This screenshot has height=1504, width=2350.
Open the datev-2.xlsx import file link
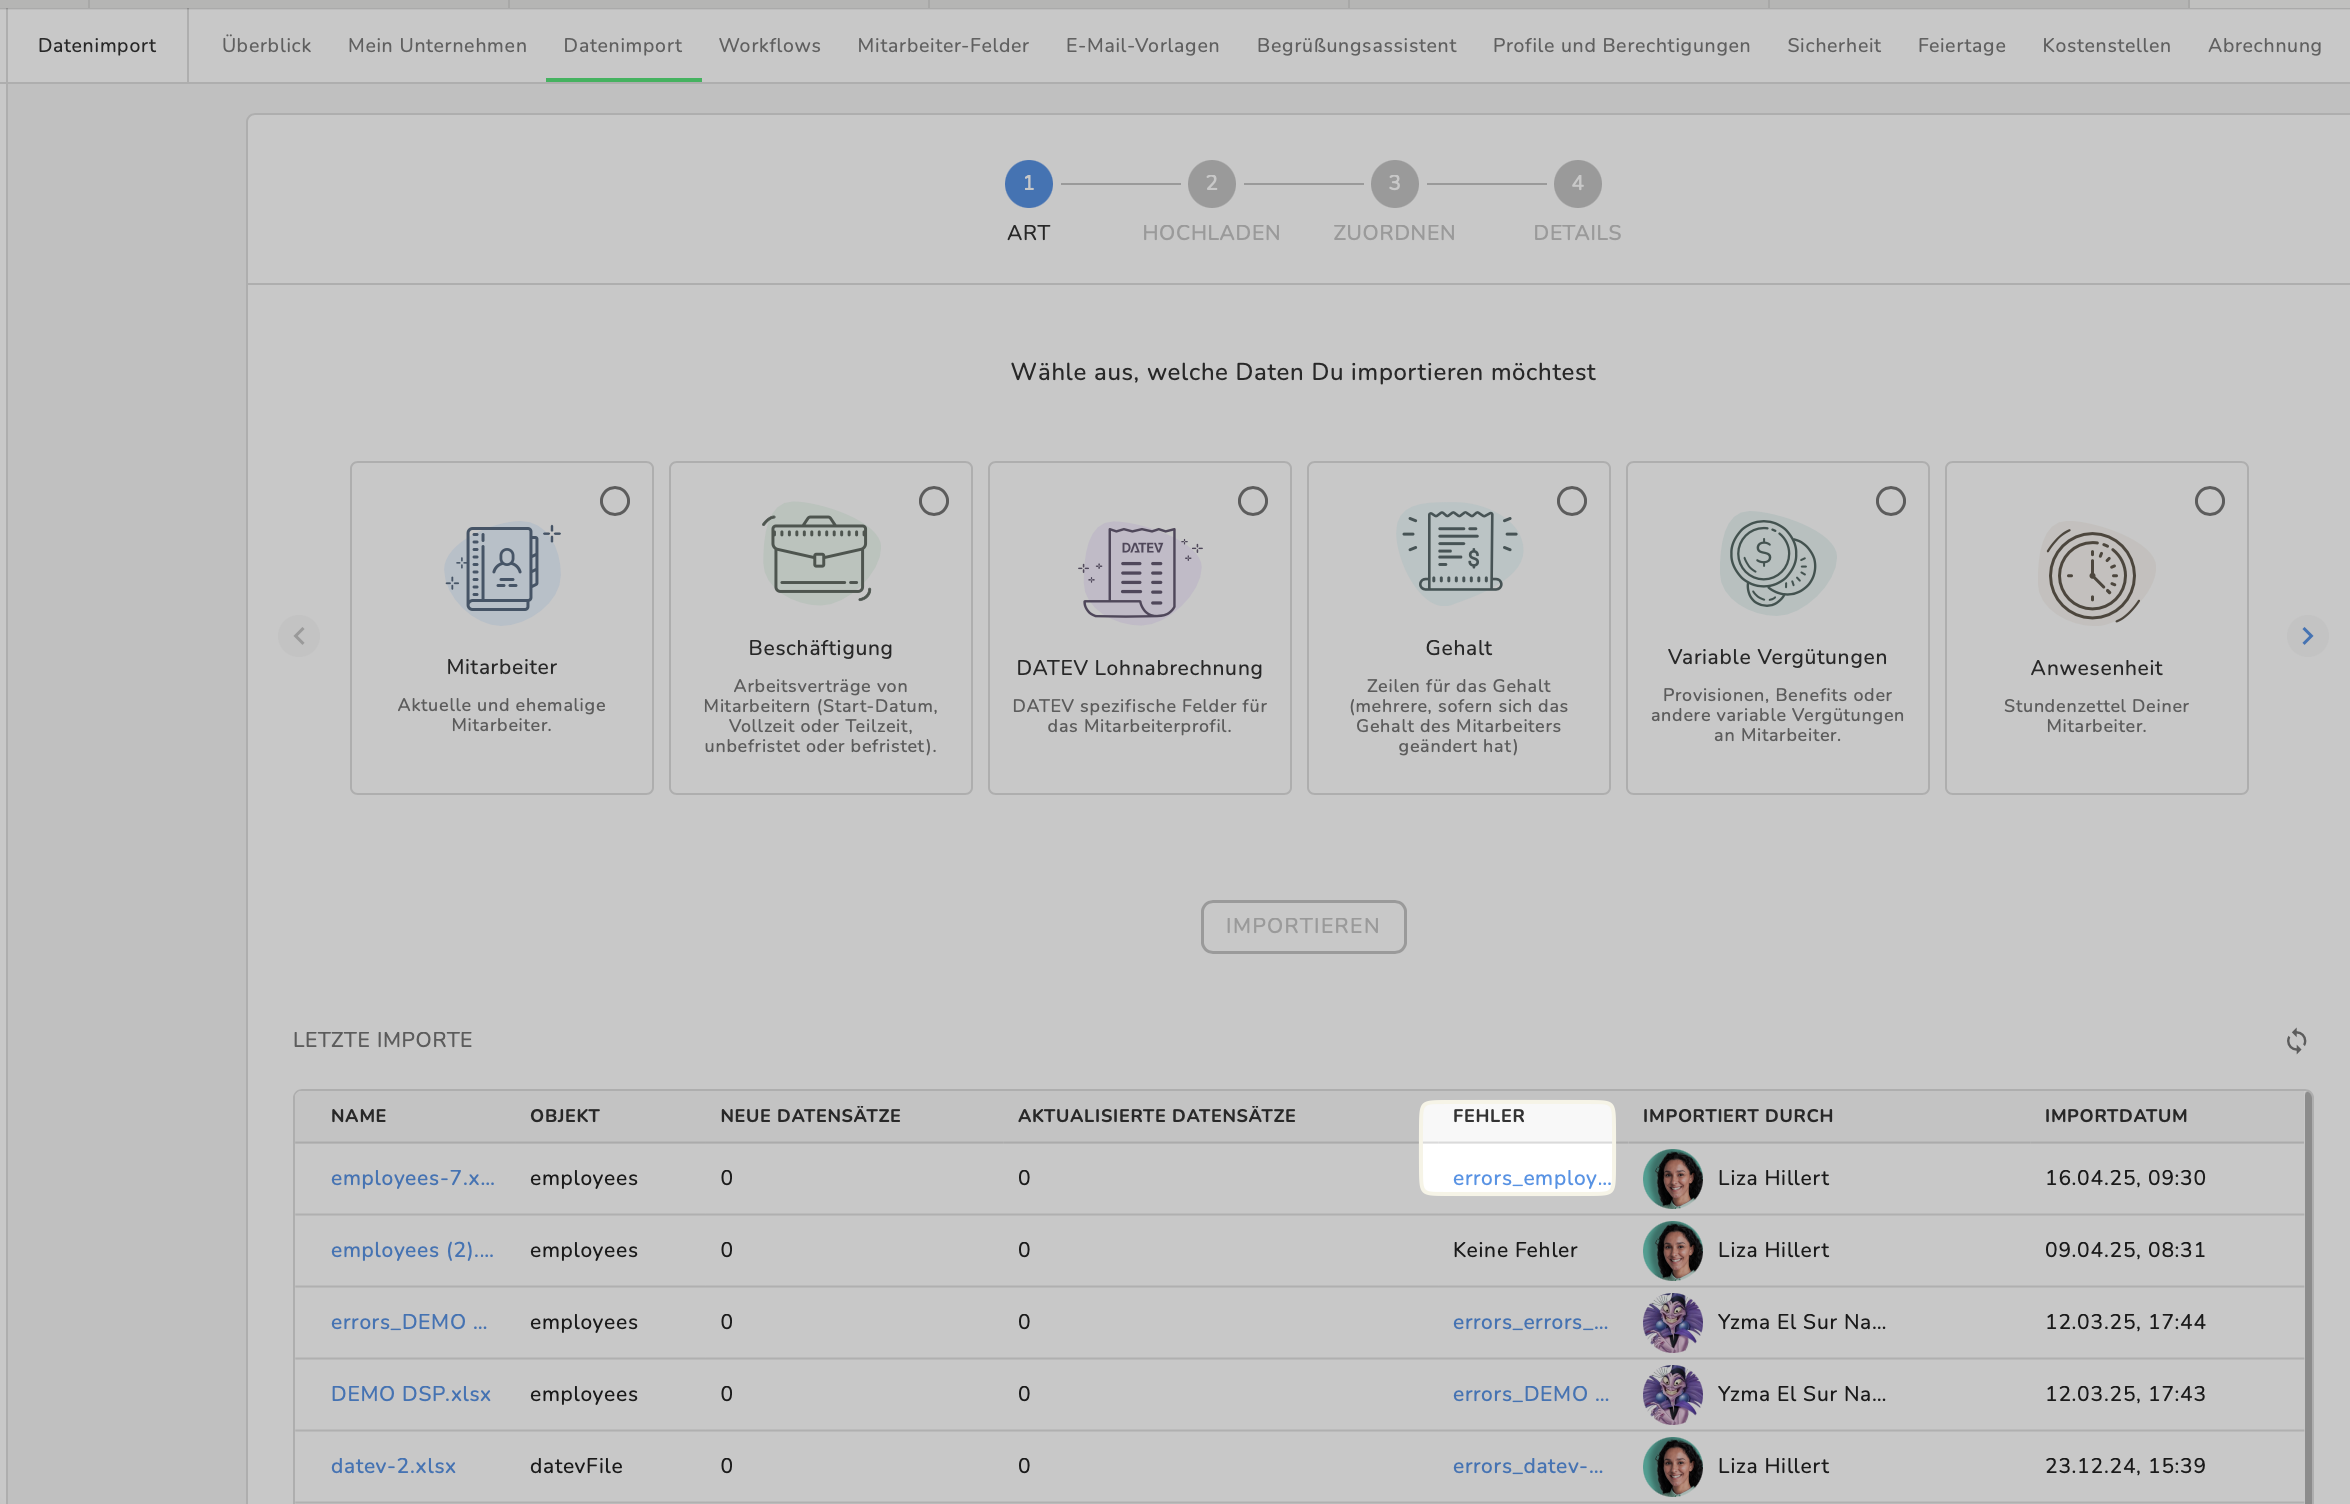click(x=393, y=1466)
